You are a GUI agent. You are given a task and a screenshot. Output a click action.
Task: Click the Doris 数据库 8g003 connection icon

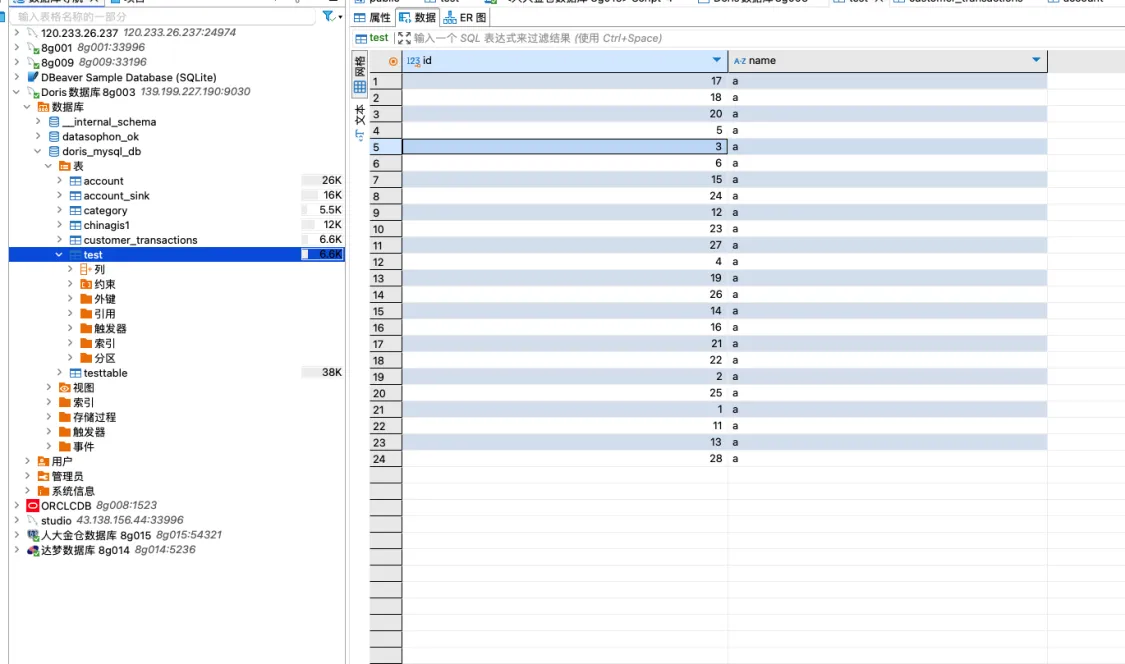[x=32, y=92]
